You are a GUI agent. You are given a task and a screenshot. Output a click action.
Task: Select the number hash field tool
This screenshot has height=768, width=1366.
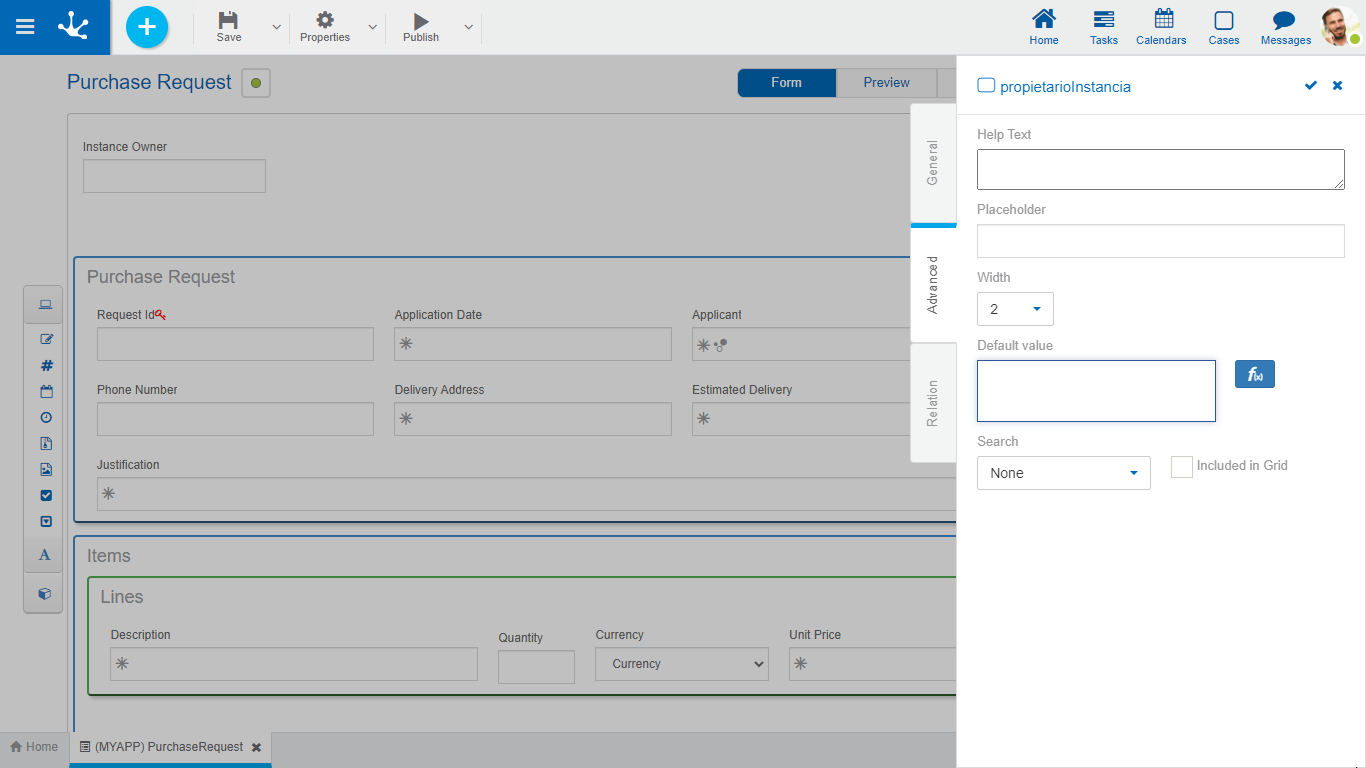pyautogui.click(x=45, y=365)
